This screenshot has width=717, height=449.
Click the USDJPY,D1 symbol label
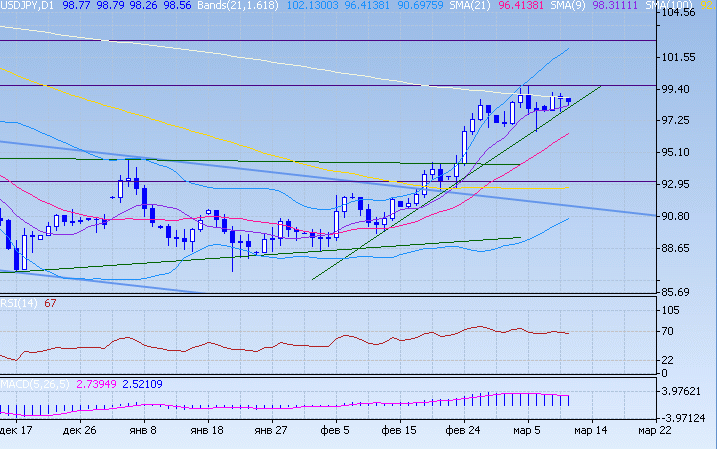28,5
